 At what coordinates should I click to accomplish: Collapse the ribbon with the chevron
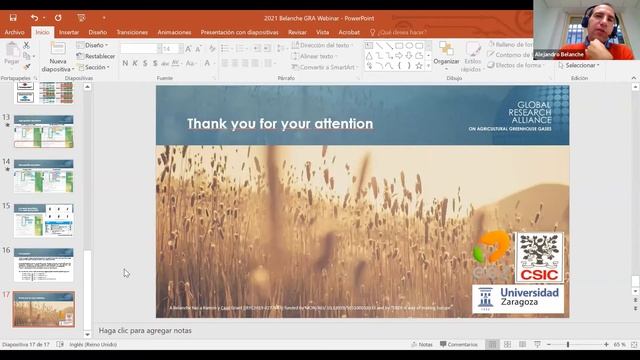(x=633, y=78)
